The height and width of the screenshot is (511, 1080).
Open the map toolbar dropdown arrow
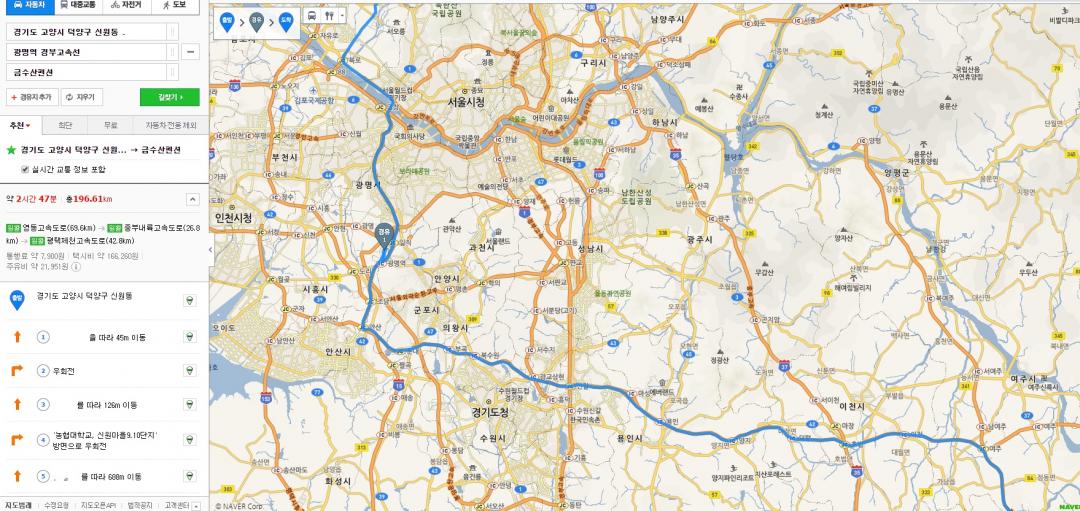coord(342,14)
